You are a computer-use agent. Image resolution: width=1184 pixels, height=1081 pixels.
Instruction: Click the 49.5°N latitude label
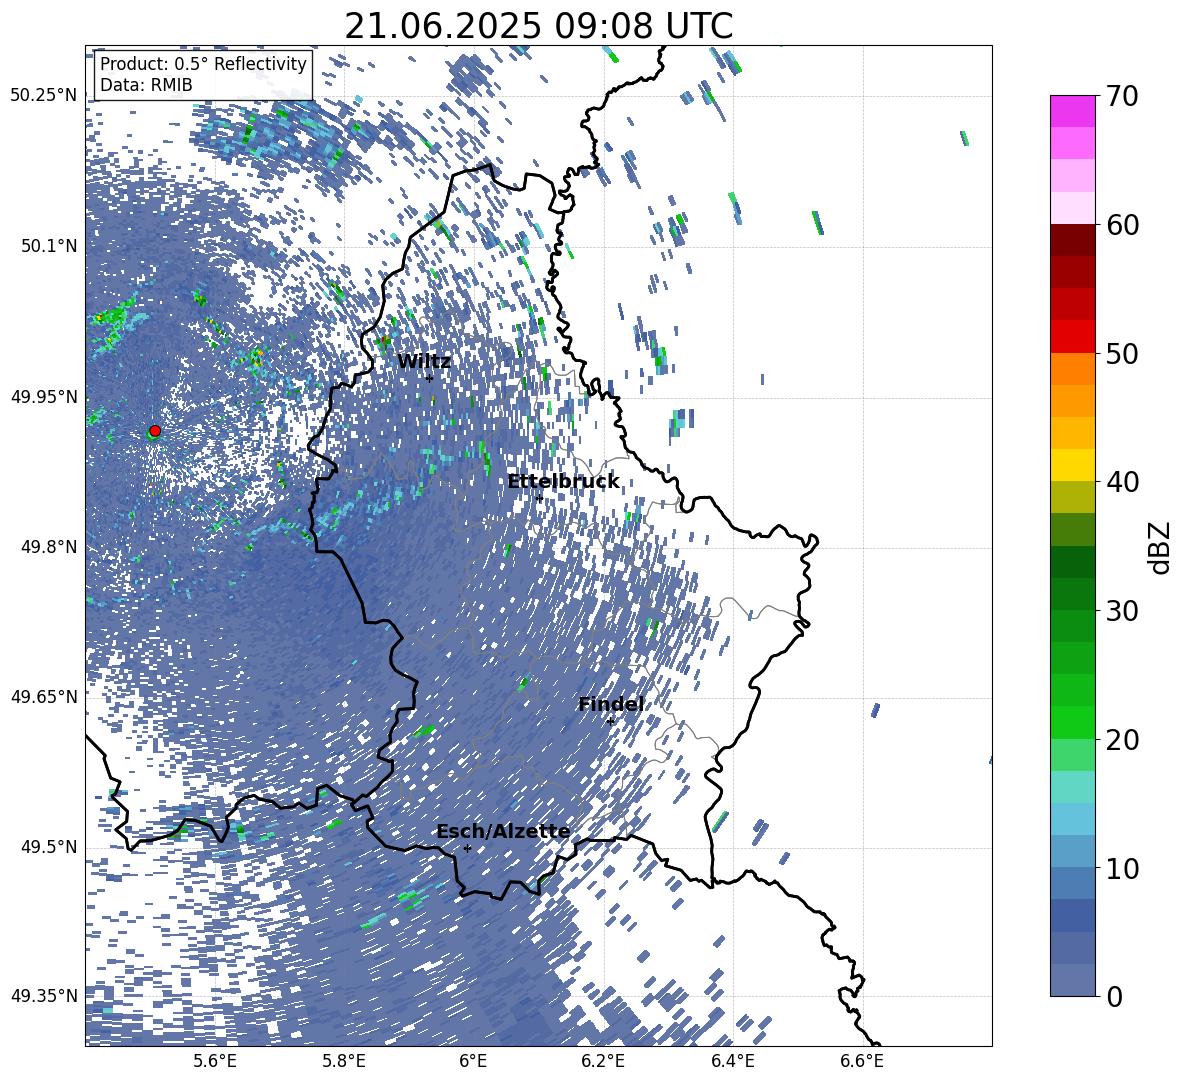(x=49, y=847)
